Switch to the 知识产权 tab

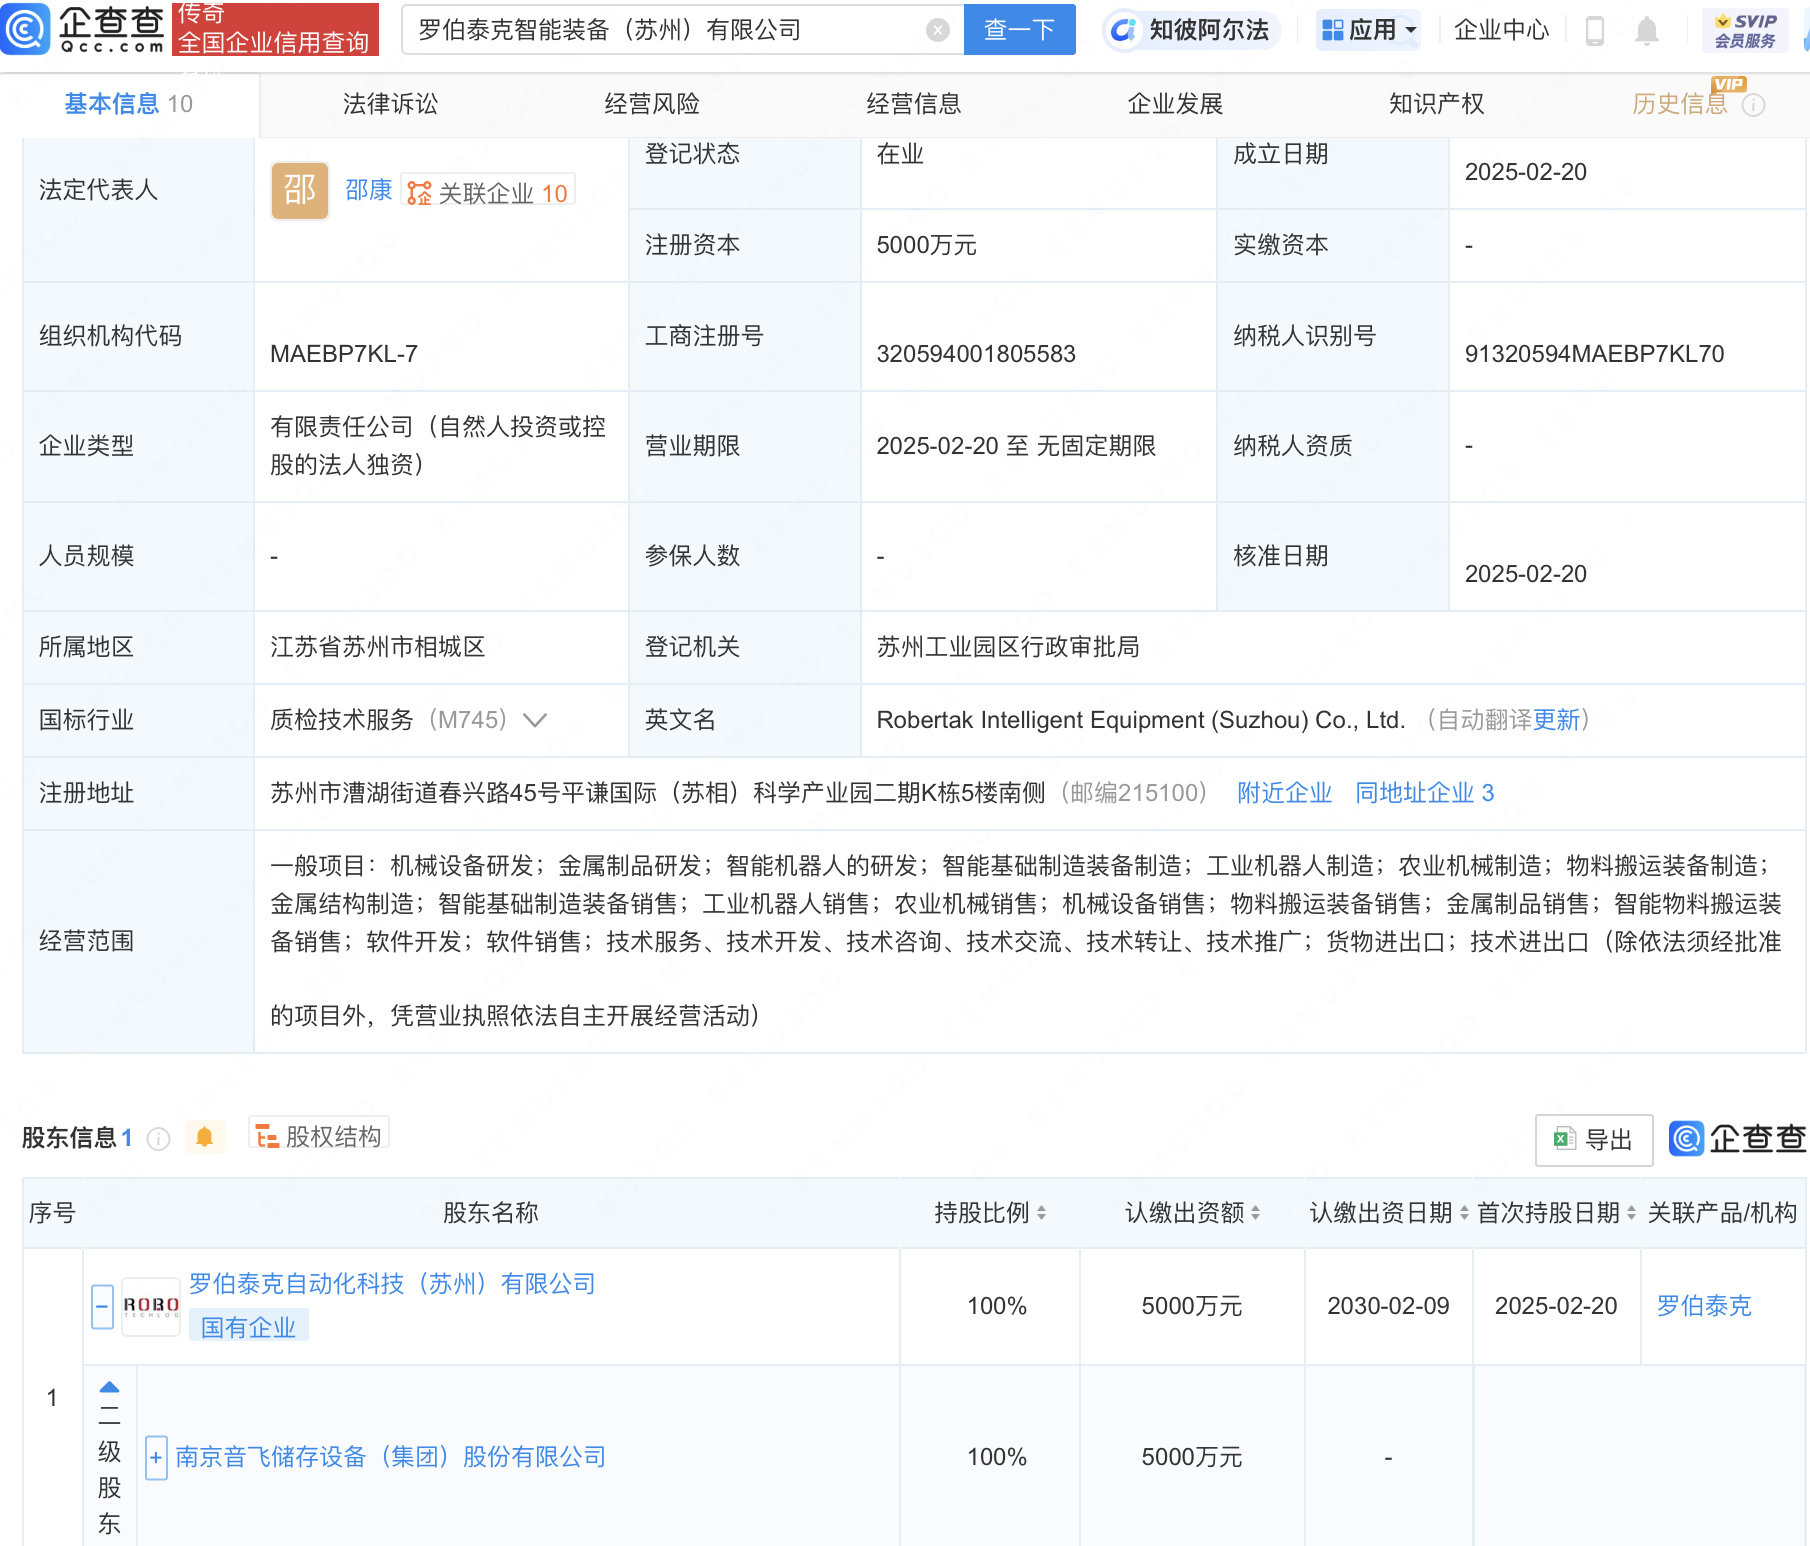pos(1436,104)
